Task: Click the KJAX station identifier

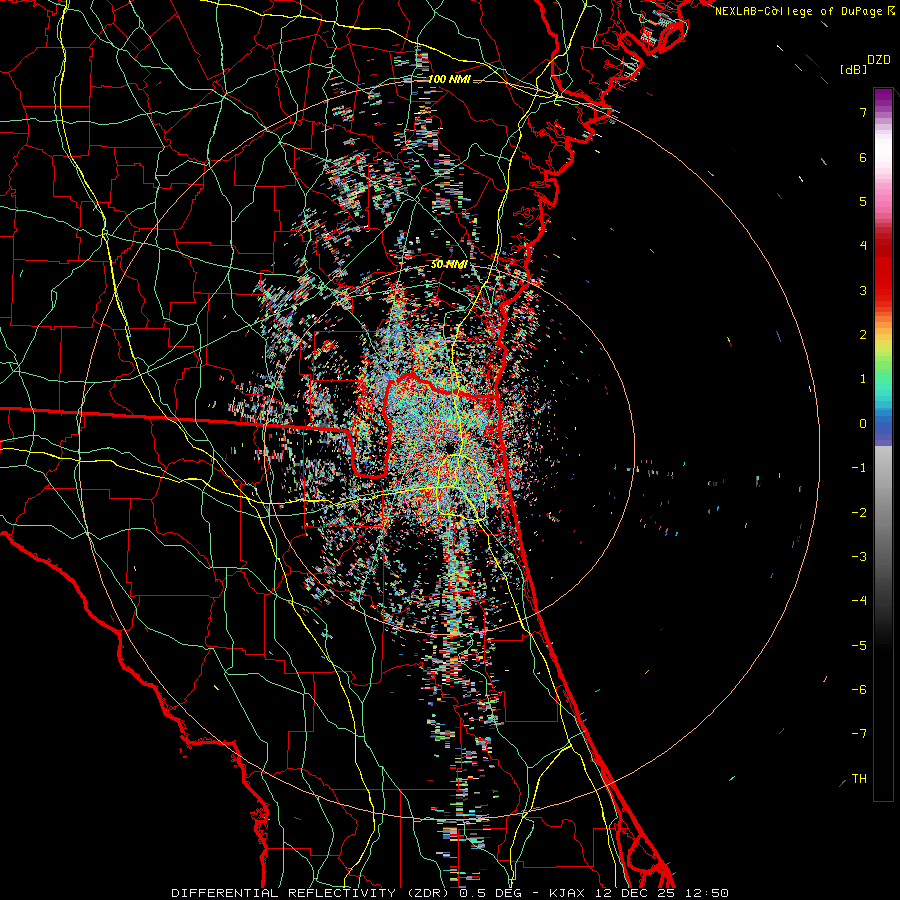Action: coord(567,893)
